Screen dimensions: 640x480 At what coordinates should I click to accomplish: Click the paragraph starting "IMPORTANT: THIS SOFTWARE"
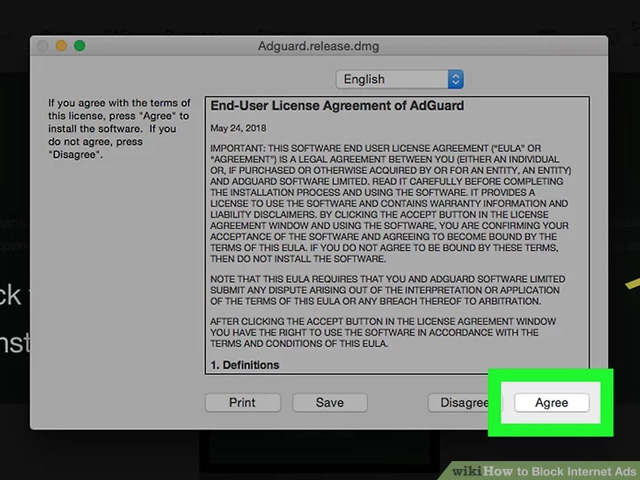[391, 203]
